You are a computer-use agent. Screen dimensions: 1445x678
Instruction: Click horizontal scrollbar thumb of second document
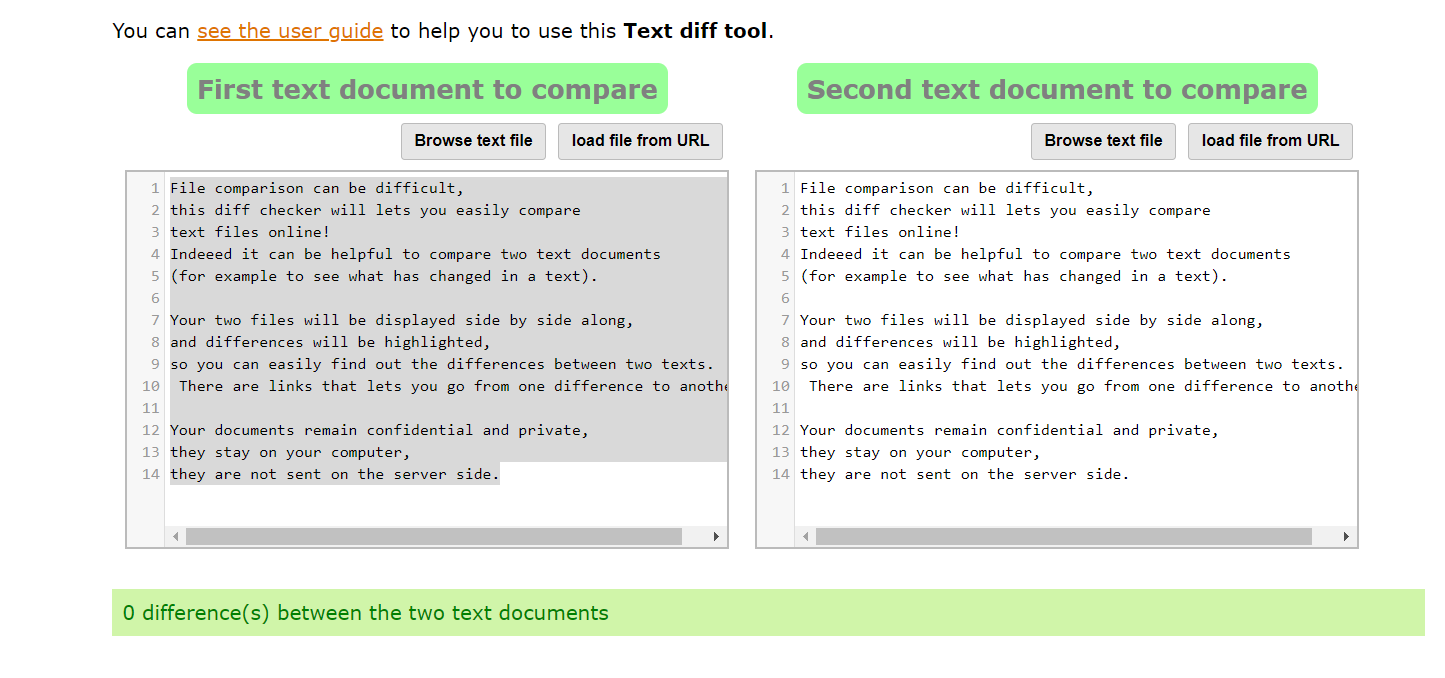[1063, 537]
